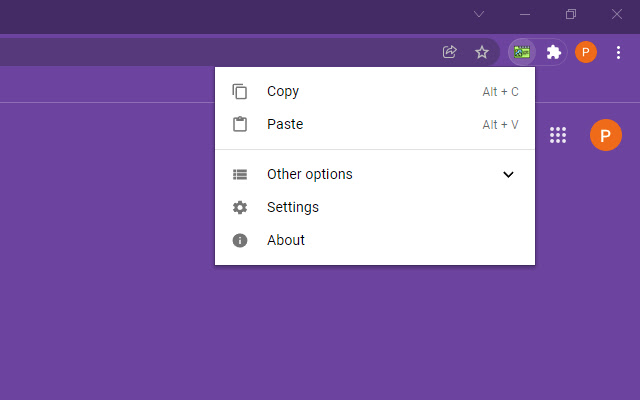The width and height of the screenshot is (640, 400).
Task: Choose About from the extension menu
Action: coord(286,241)
